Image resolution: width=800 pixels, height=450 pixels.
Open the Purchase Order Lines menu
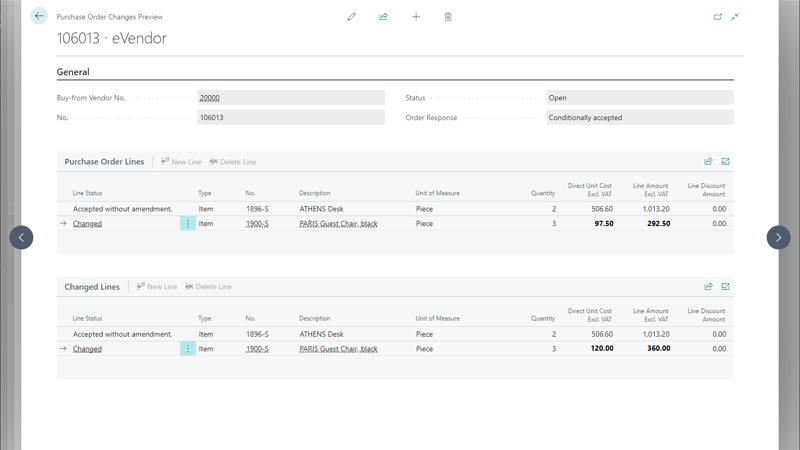(x=104, y=162)
